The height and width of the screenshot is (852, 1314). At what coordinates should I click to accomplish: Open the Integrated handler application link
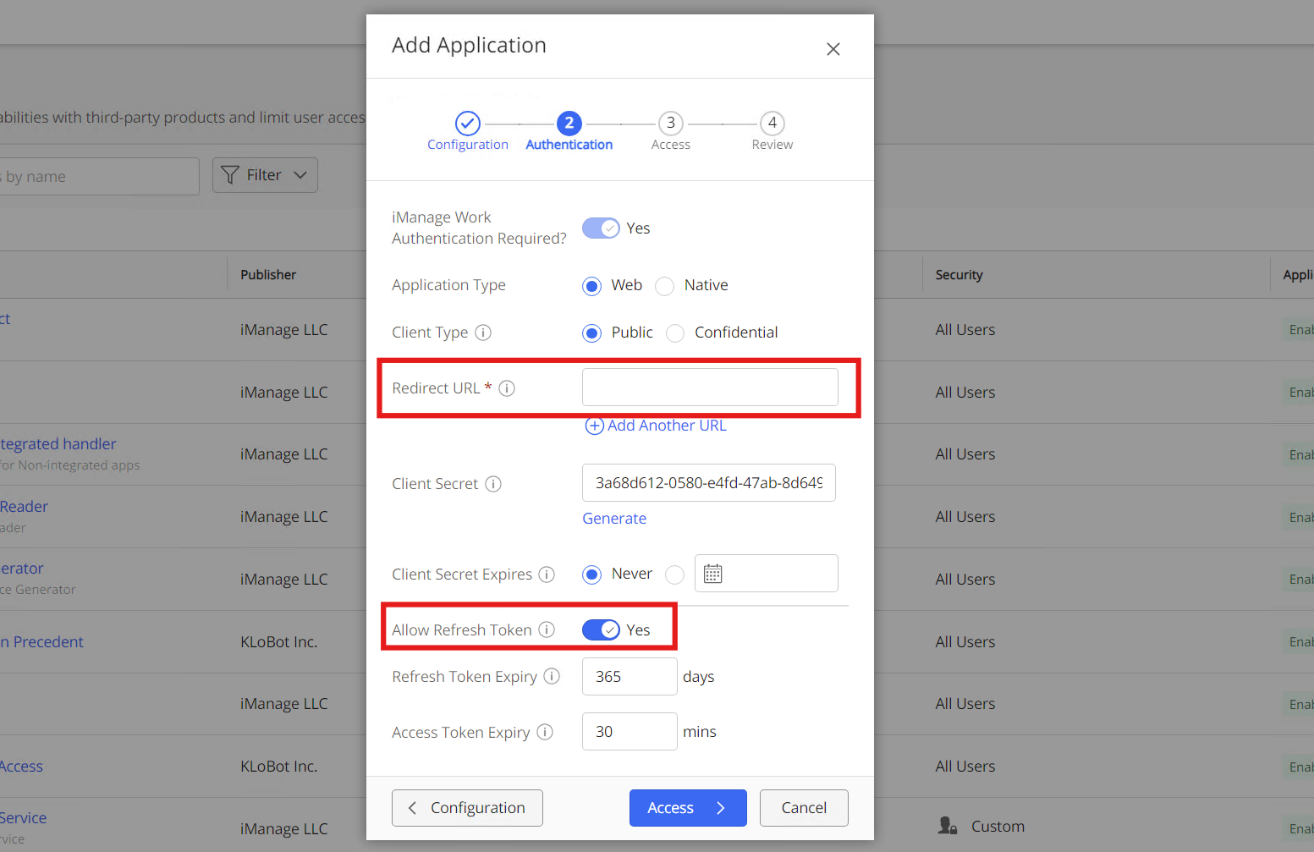point(58,444)
